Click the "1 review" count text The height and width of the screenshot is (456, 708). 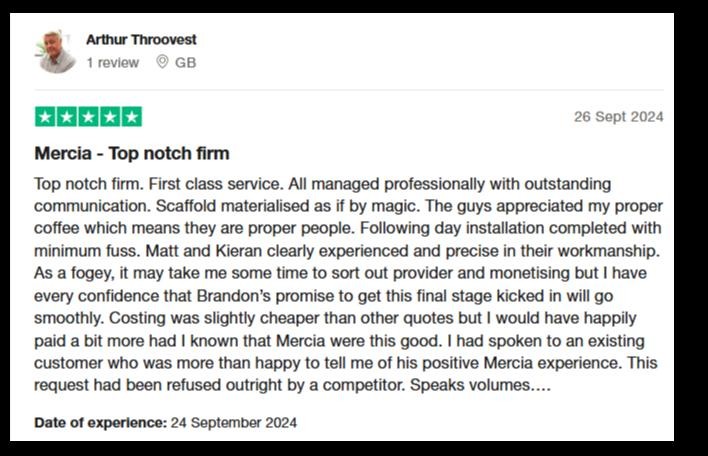tap(113, 62)
